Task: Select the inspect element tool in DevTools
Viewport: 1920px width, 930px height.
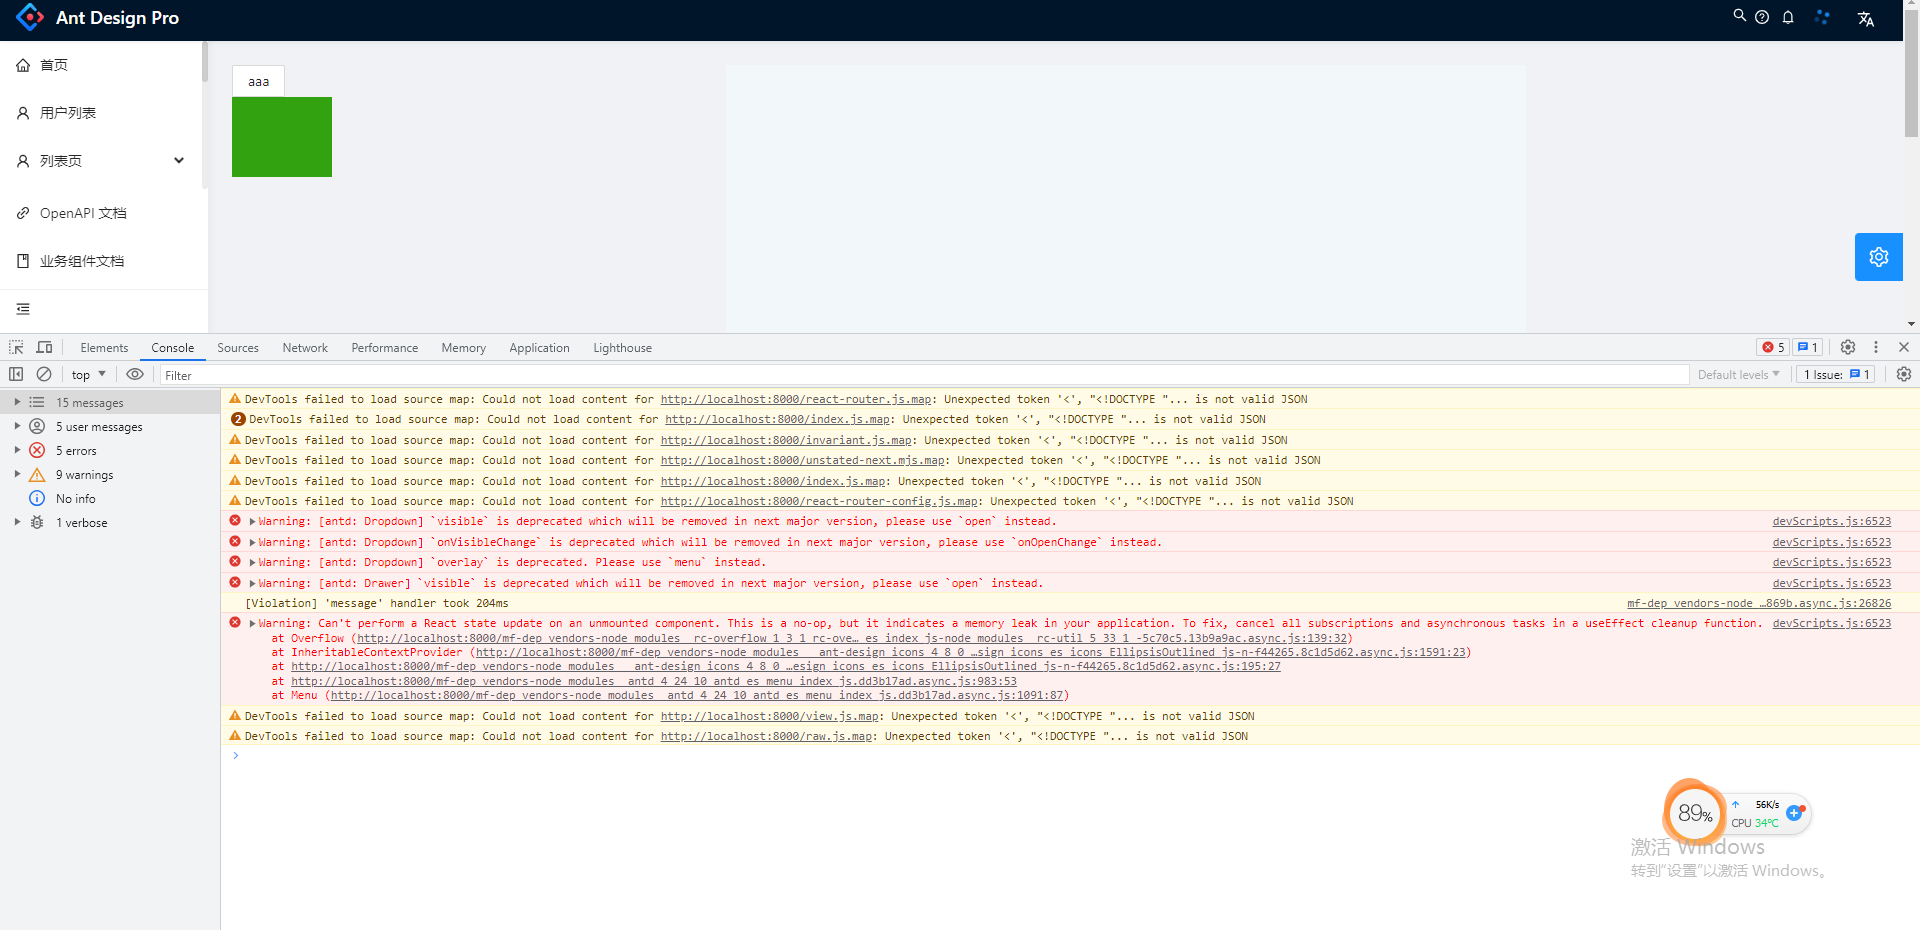Action: tap(15, 347)
